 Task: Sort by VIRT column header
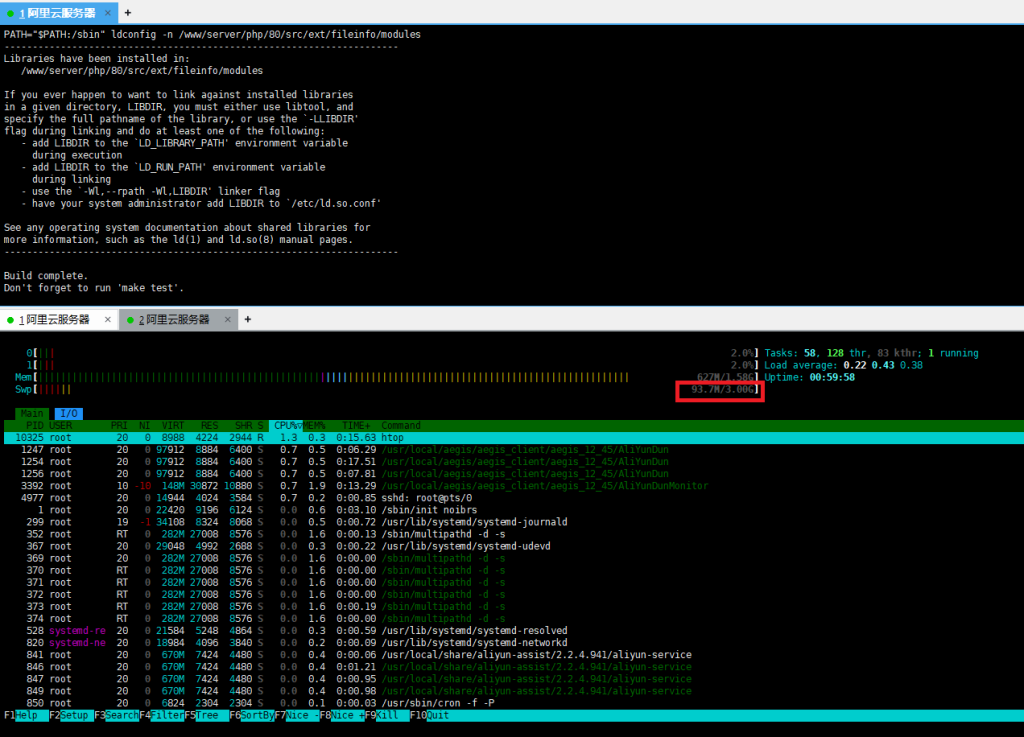(173, 426)
